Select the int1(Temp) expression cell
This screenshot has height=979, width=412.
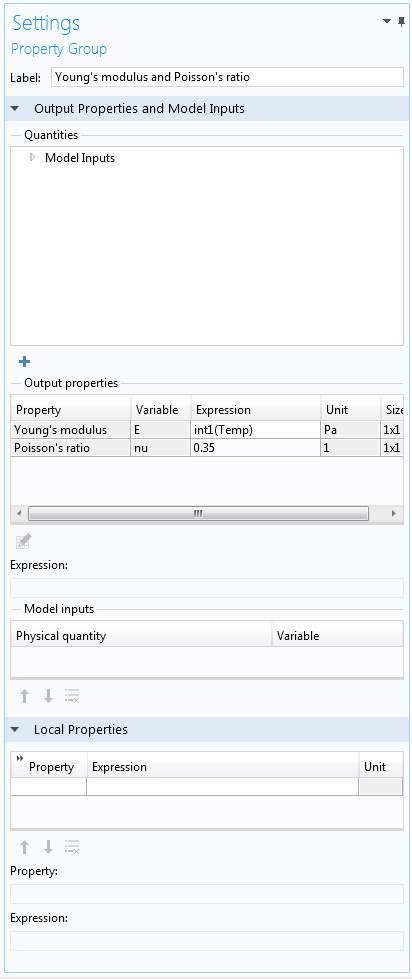pyautogui.click(x=256, y=430)
